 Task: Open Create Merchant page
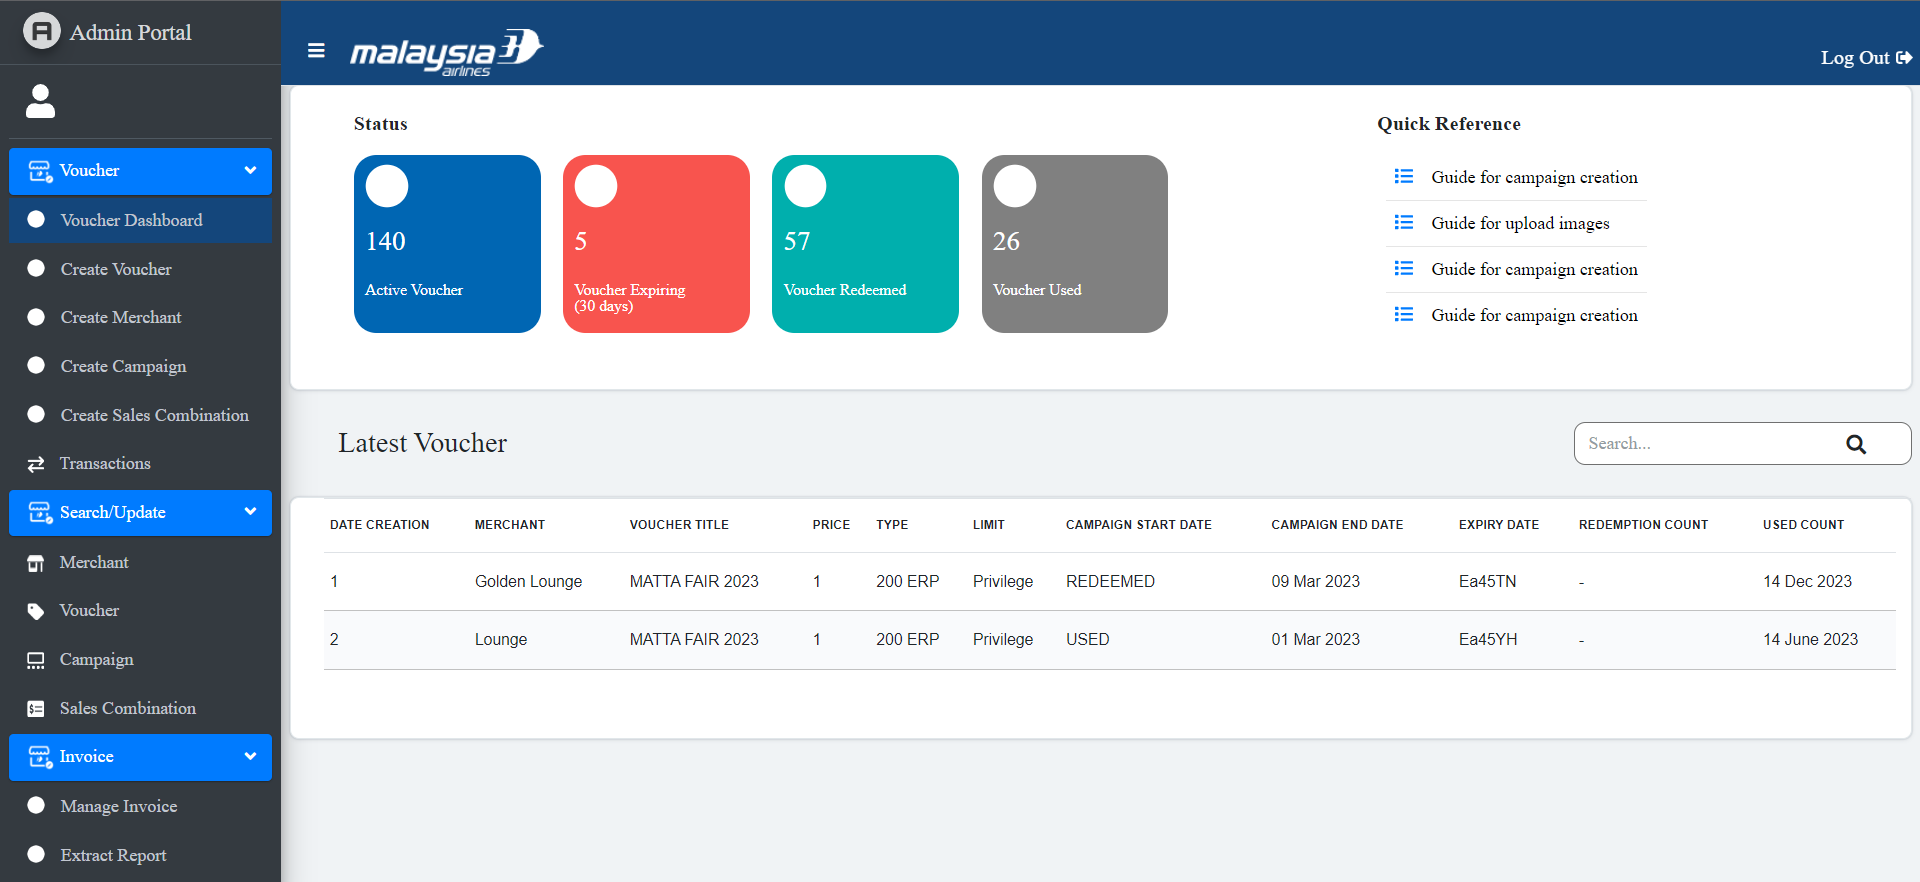tap(140, 317)
